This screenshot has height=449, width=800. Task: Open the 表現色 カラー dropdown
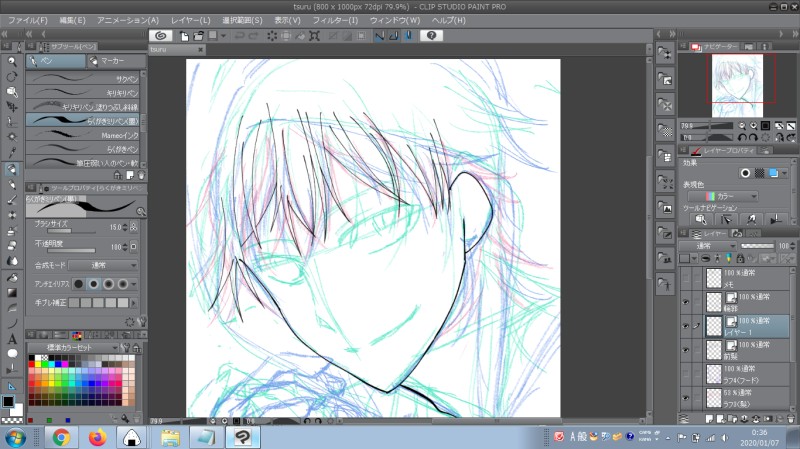[x=722, y=196]
